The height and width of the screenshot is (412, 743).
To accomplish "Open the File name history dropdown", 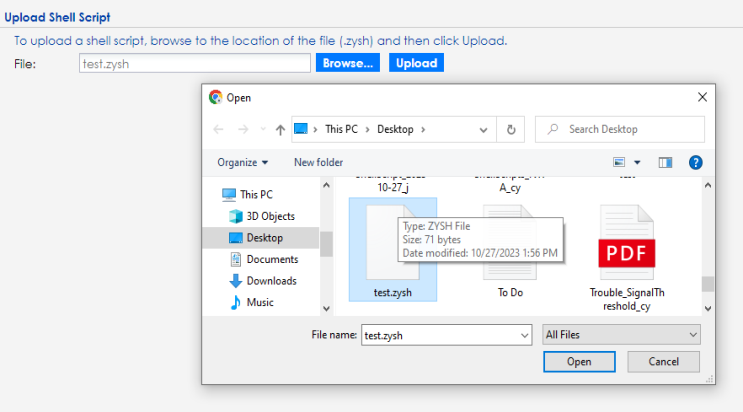I will click(x=521, y=335).
